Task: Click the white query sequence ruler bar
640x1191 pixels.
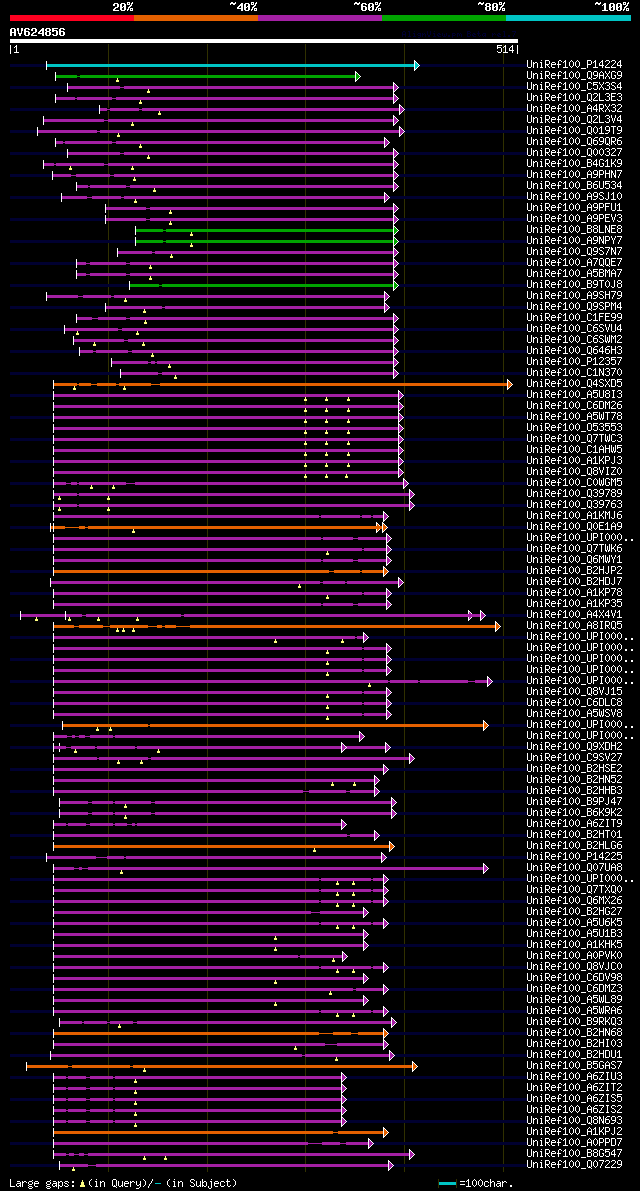Action: pos(263,41)
